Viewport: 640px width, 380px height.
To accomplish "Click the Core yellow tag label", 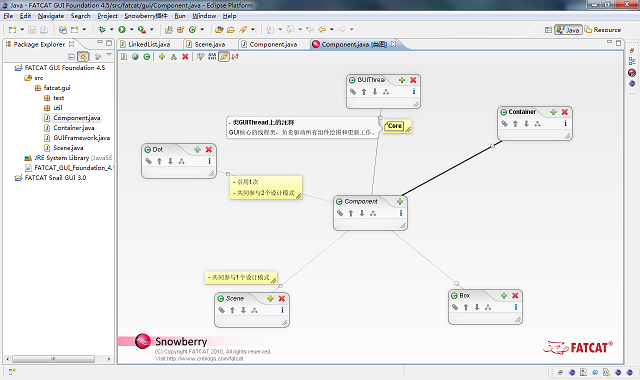I will tap(395, 126).
